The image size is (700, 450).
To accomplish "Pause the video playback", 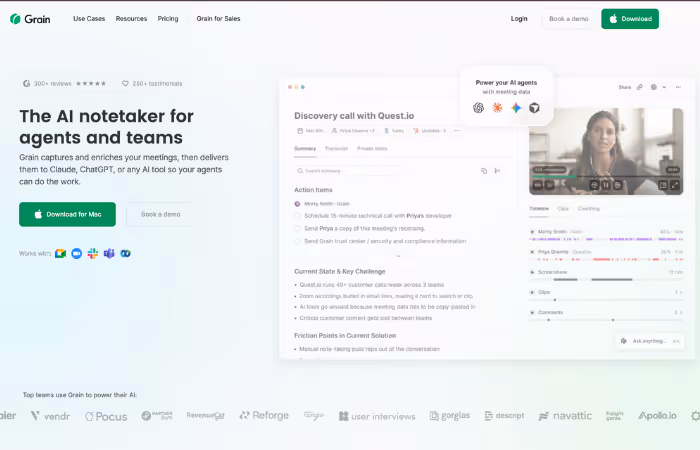I will point(606,185).
